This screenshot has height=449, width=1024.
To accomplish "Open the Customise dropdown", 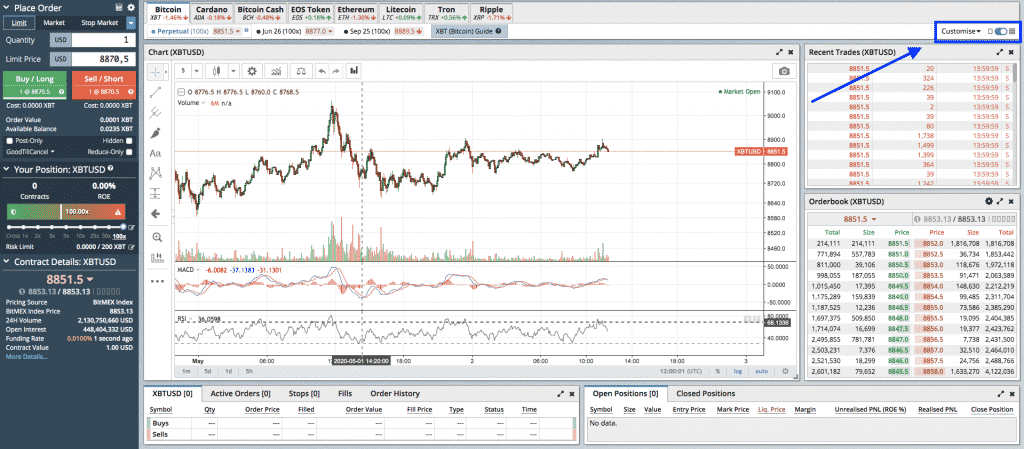I will (961, 31).
